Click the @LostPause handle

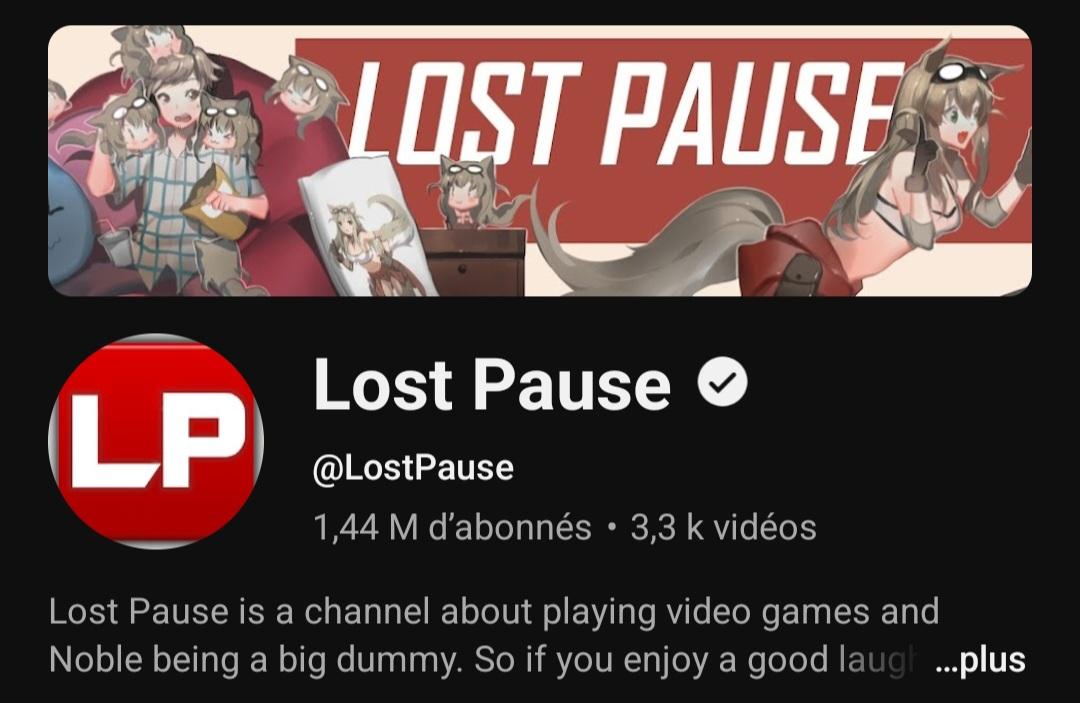pos(413,468)
